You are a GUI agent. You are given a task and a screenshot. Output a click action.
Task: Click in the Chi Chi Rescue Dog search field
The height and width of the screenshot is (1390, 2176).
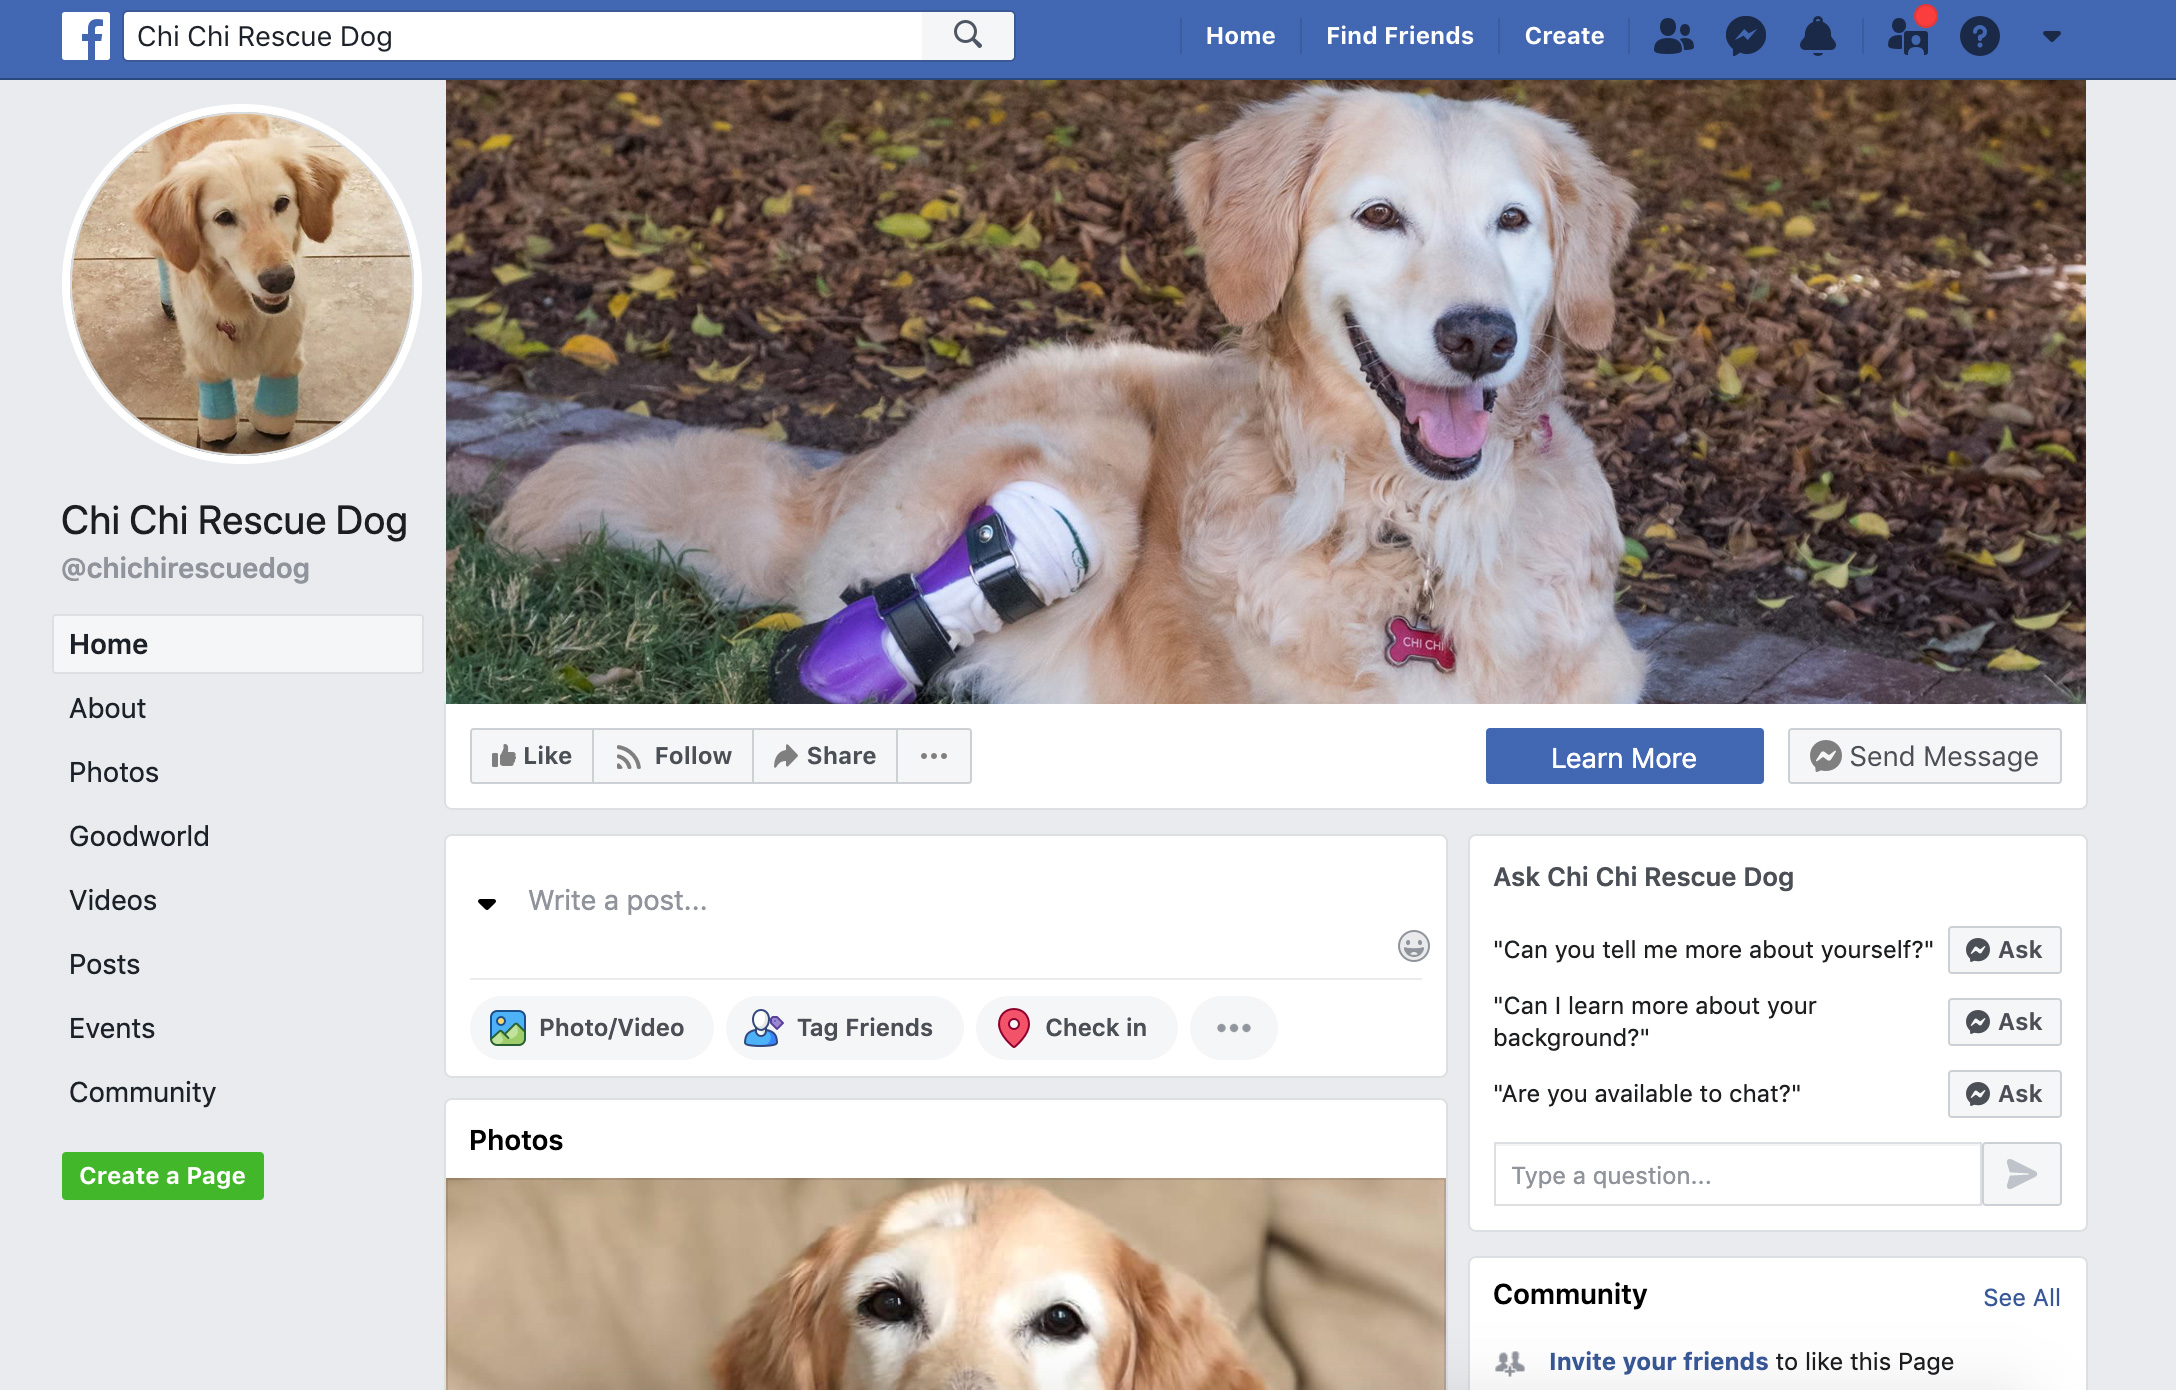click(523, 36)
